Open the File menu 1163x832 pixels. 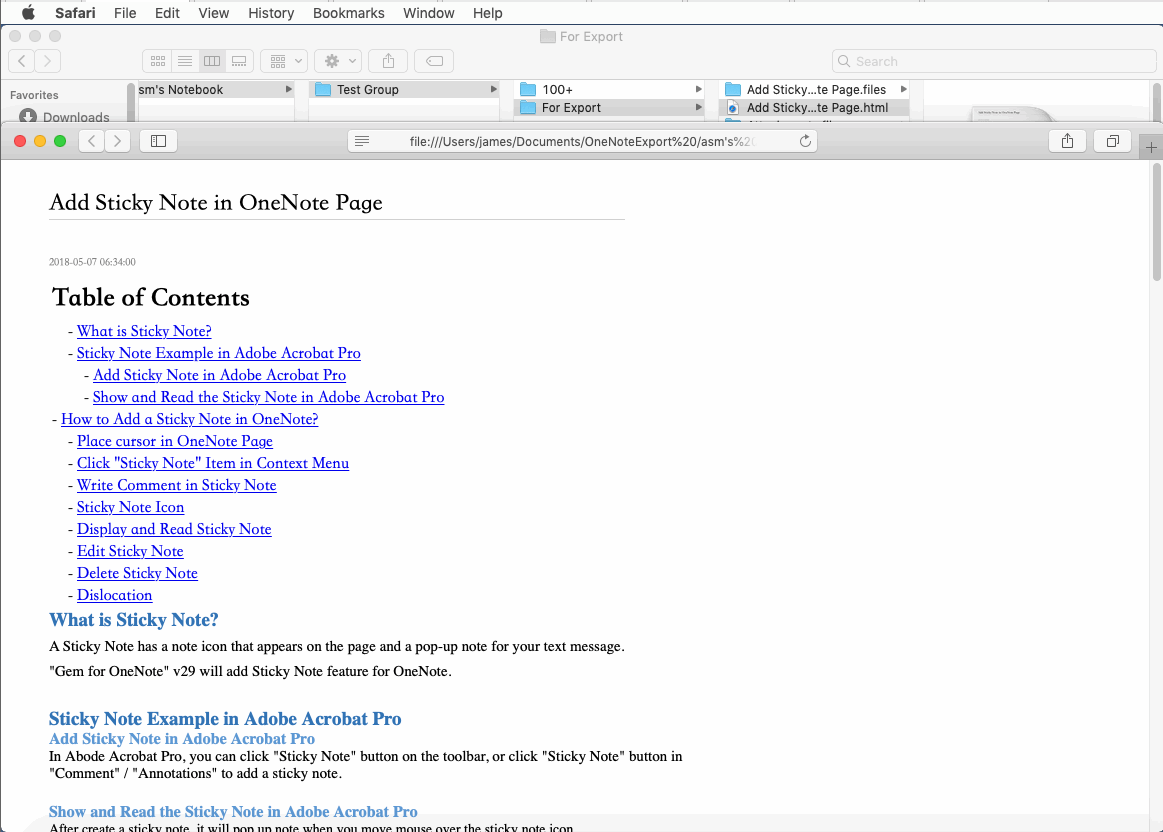tap(125, 13)
